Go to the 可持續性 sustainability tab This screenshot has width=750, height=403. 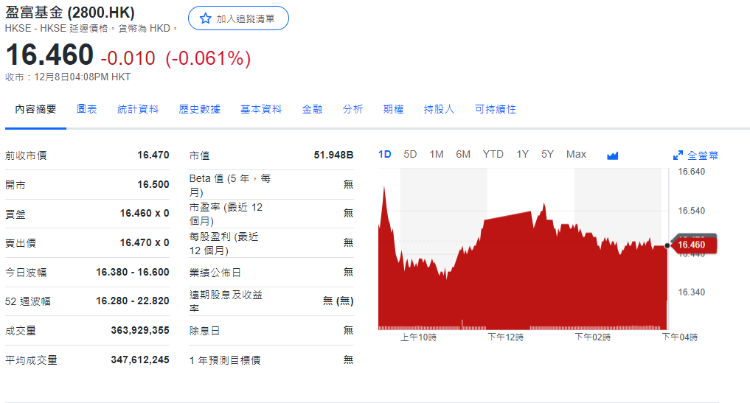pyautogui.click(x=495, y=109)
